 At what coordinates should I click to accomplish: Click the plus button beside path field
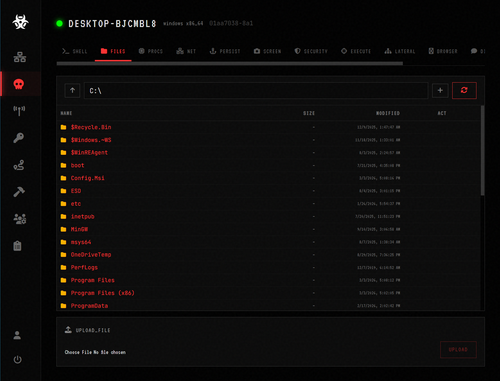coord(440,90)
